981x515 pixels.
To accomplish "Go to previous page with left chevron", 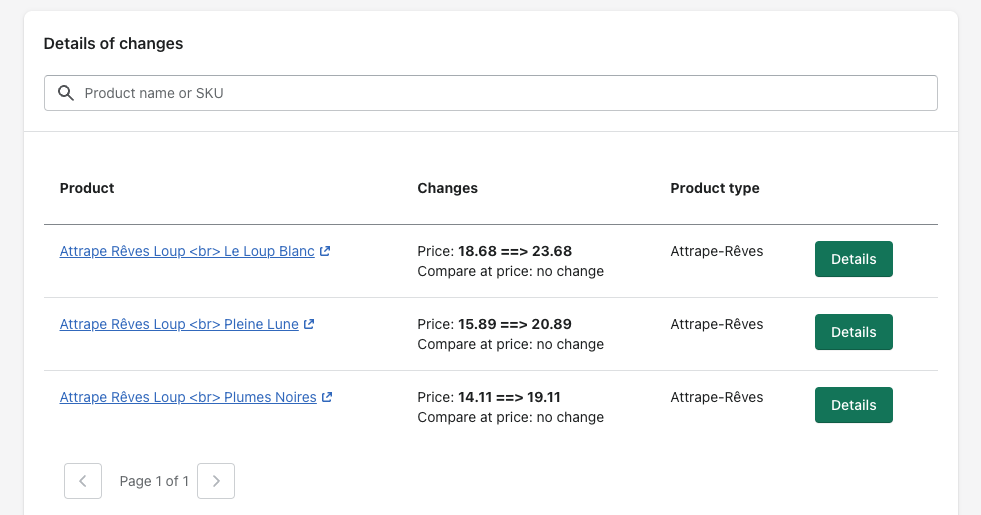I will click(83, 481).
